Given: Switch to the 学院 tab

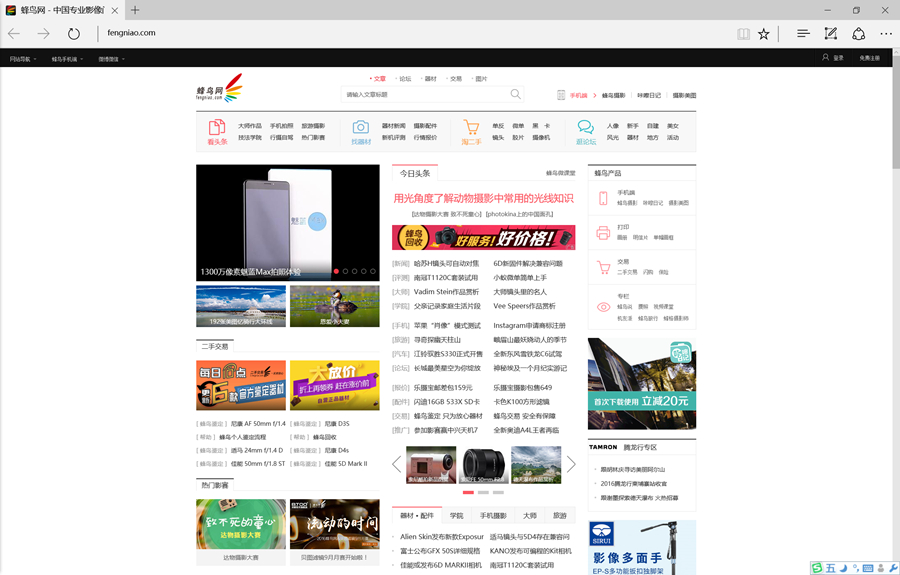Looking at the screenshot, I should 456,515.
